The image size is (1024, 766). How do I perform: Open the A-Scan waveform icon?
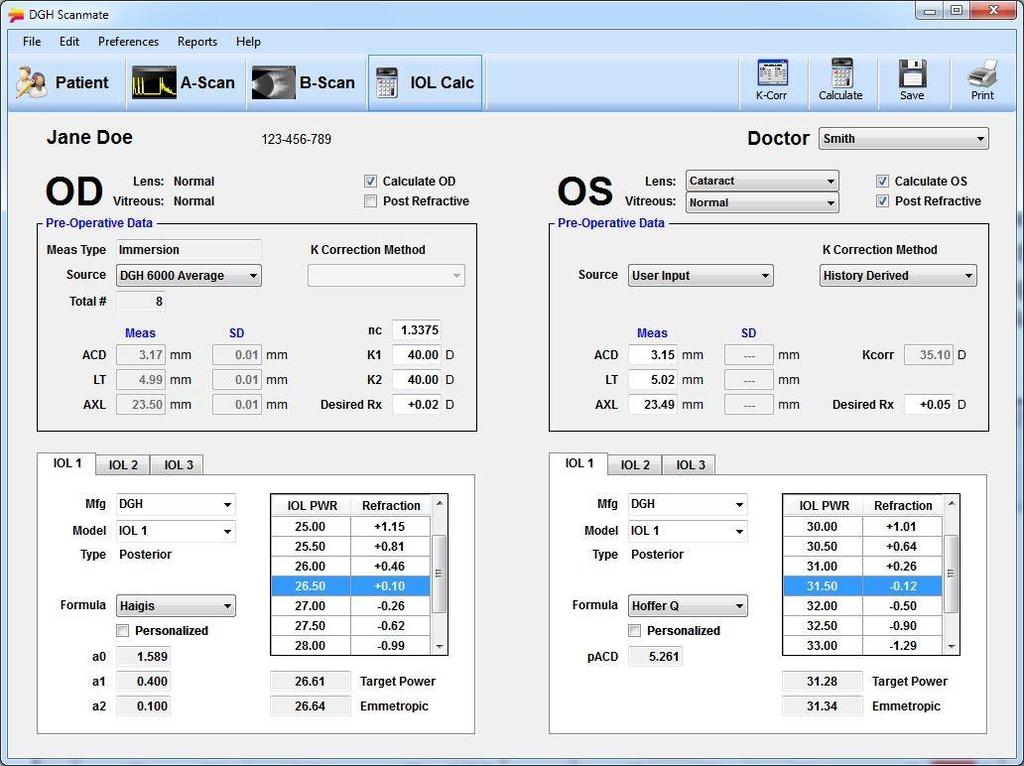click(x=153, y=82)
